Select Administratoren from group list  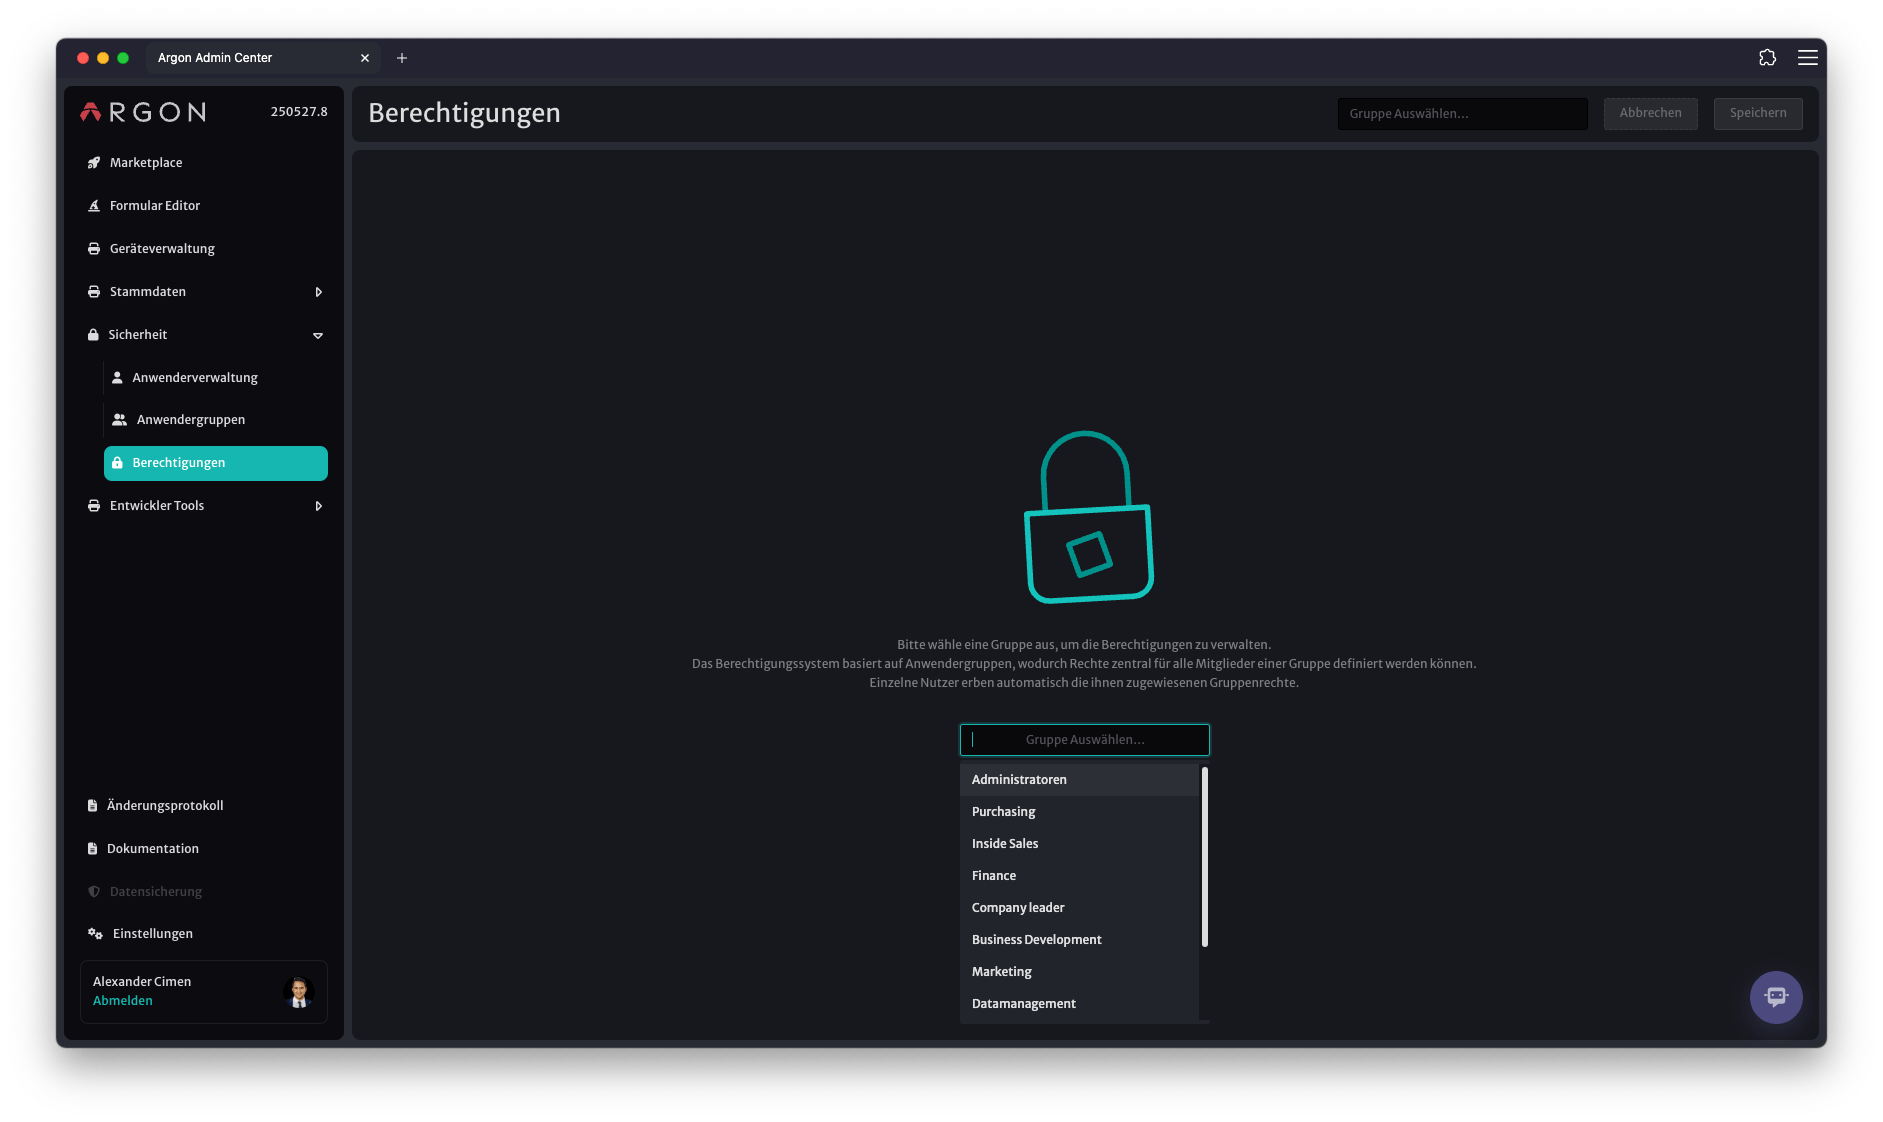coord(1079,780)
